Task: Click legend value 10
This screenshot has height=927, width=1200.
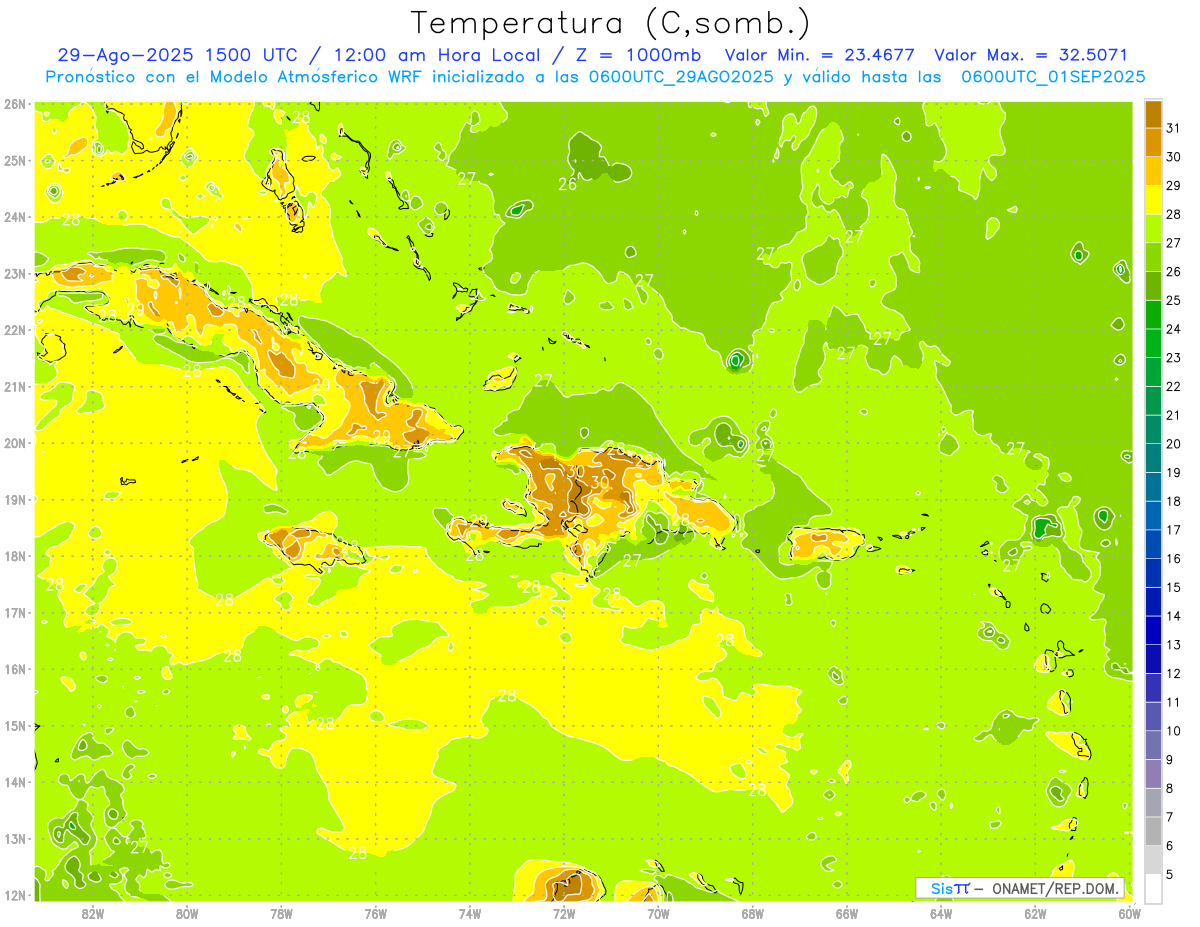Action: click(1174, 731)
